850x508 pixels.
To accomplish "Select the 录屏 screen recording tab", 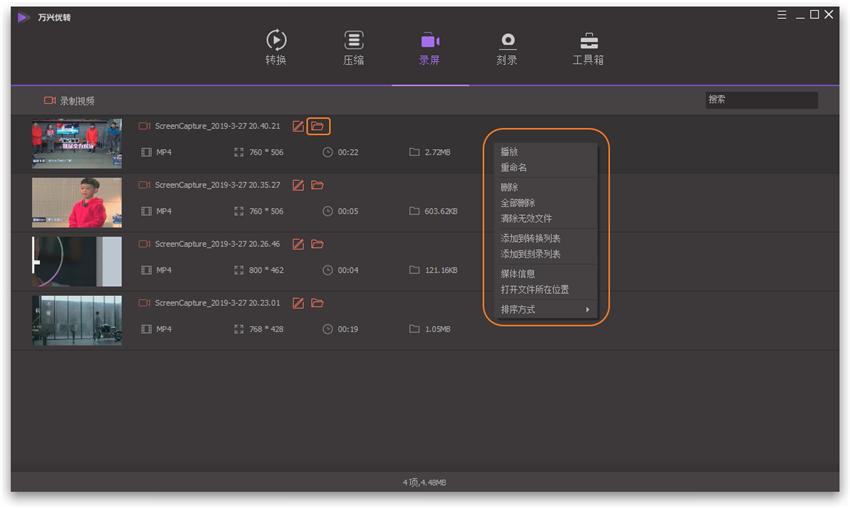I will (429, 47).
